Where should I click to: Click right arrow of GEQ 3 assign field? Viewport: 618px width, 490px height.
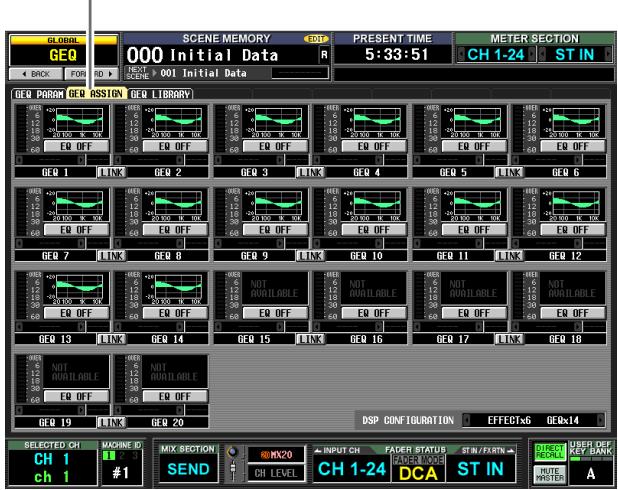280,160
